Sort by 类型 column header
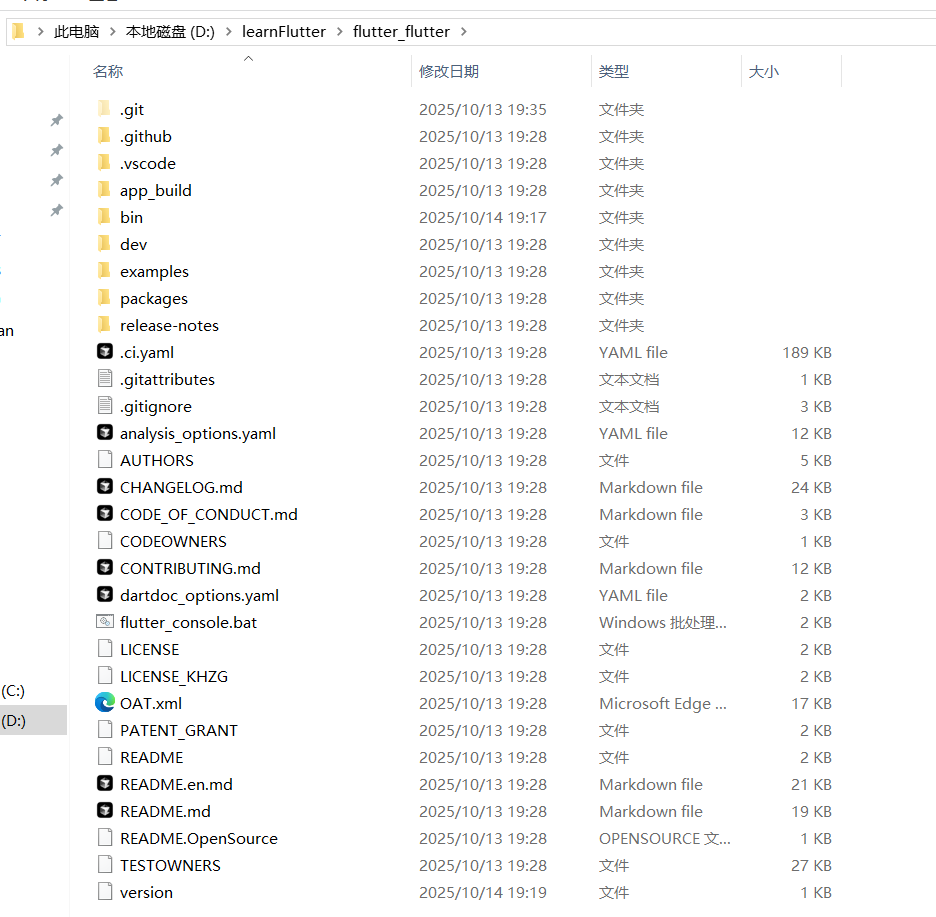 (x=614, y=72)
